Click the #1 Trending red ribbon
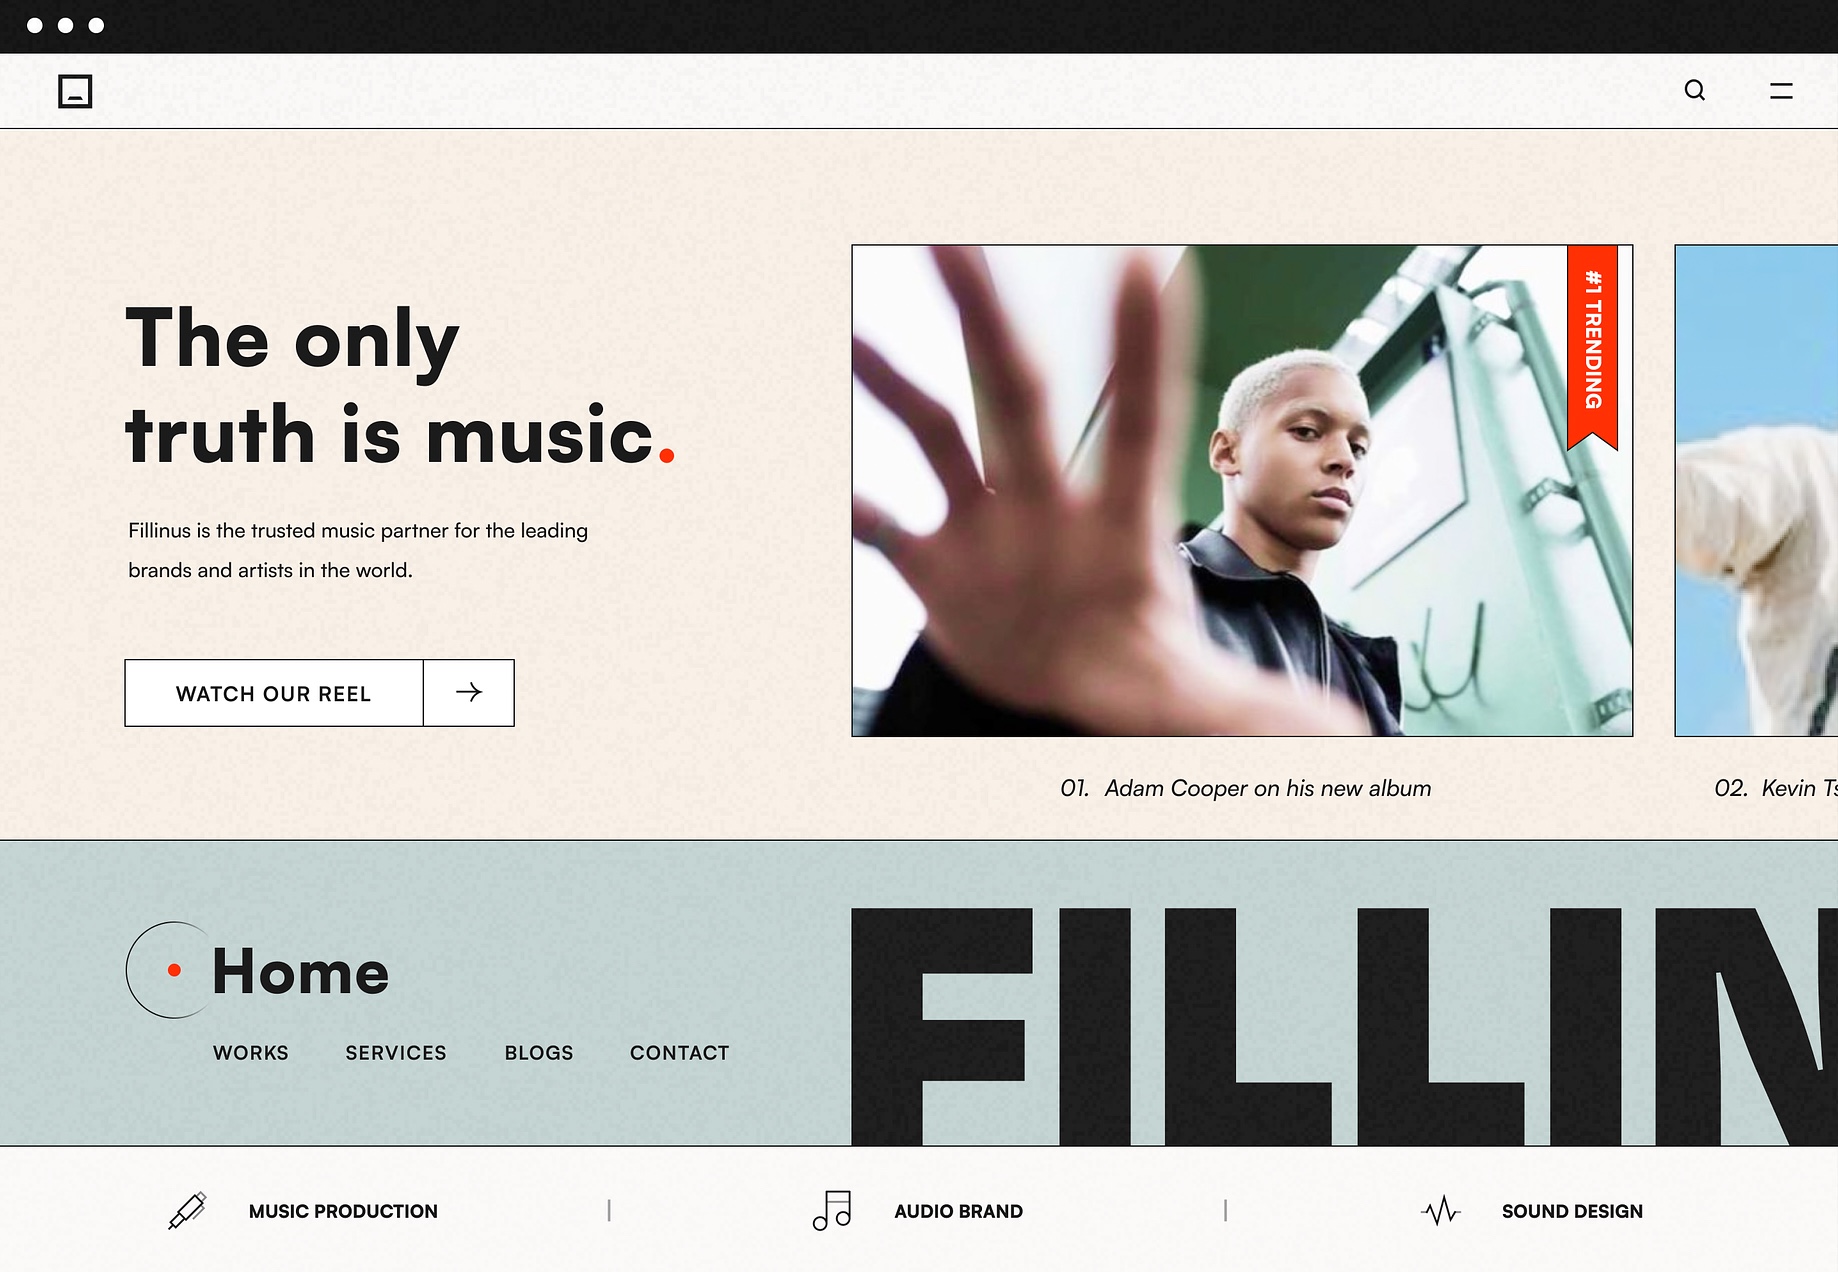Image resolution: width=1838 pixels, height=1272 pixels. pos(1592,347)
